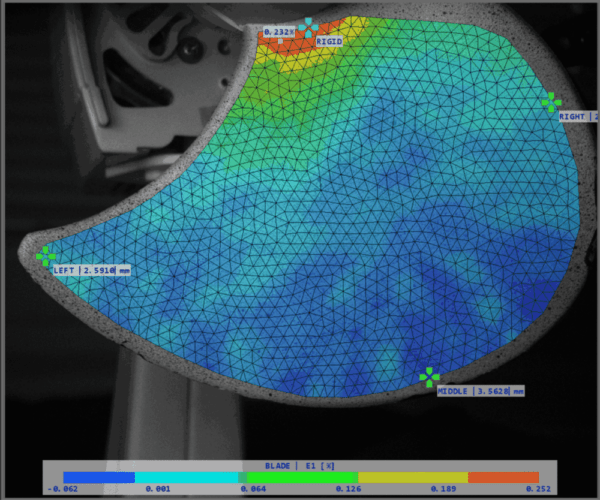Image resolution: width=600 pixels, height=500 pixels.
Task: Pick the yellow legend color segment
Action: pyautogui.click(x=413, y=478)
